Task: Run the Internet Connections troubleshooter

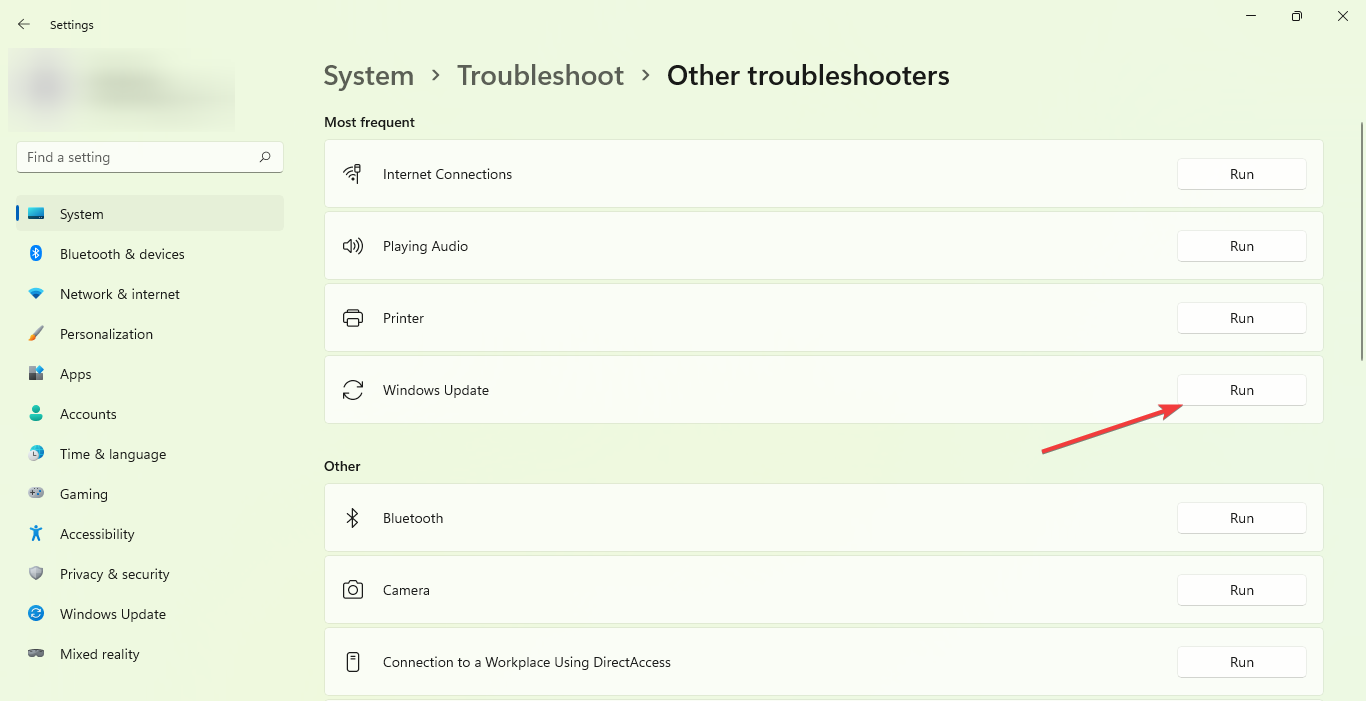Action: coord(1241,174)
